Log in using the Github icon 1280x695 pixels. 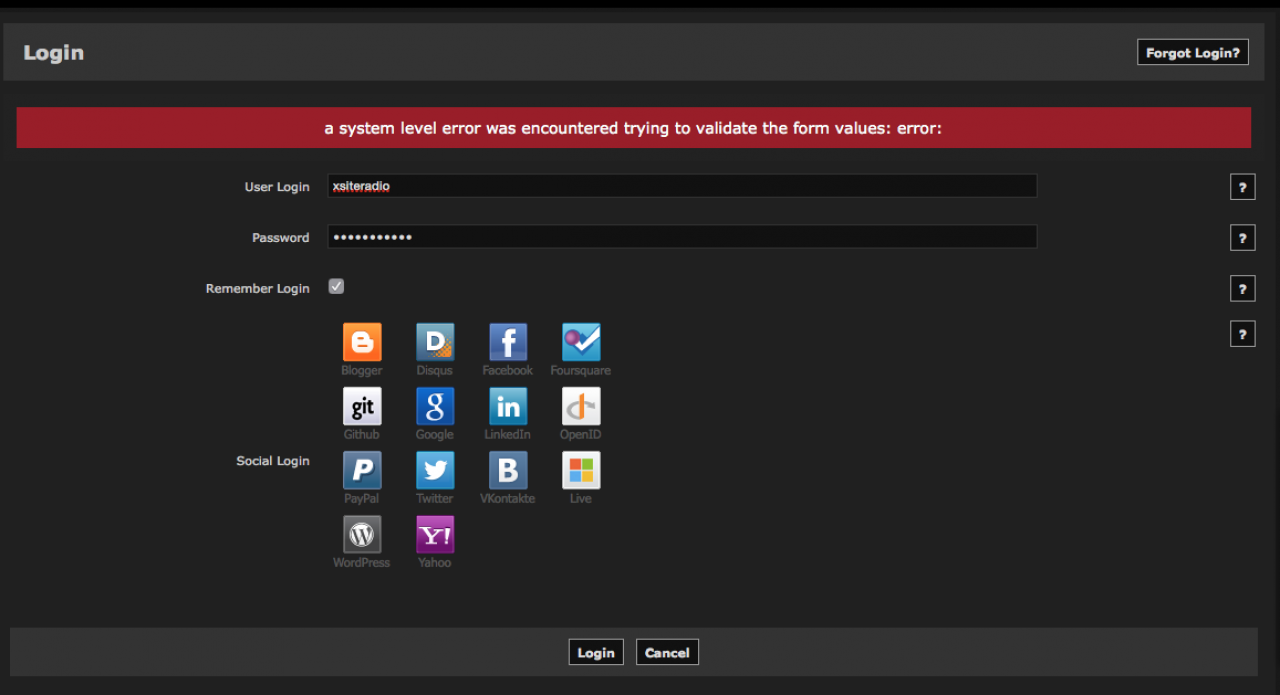362,406
